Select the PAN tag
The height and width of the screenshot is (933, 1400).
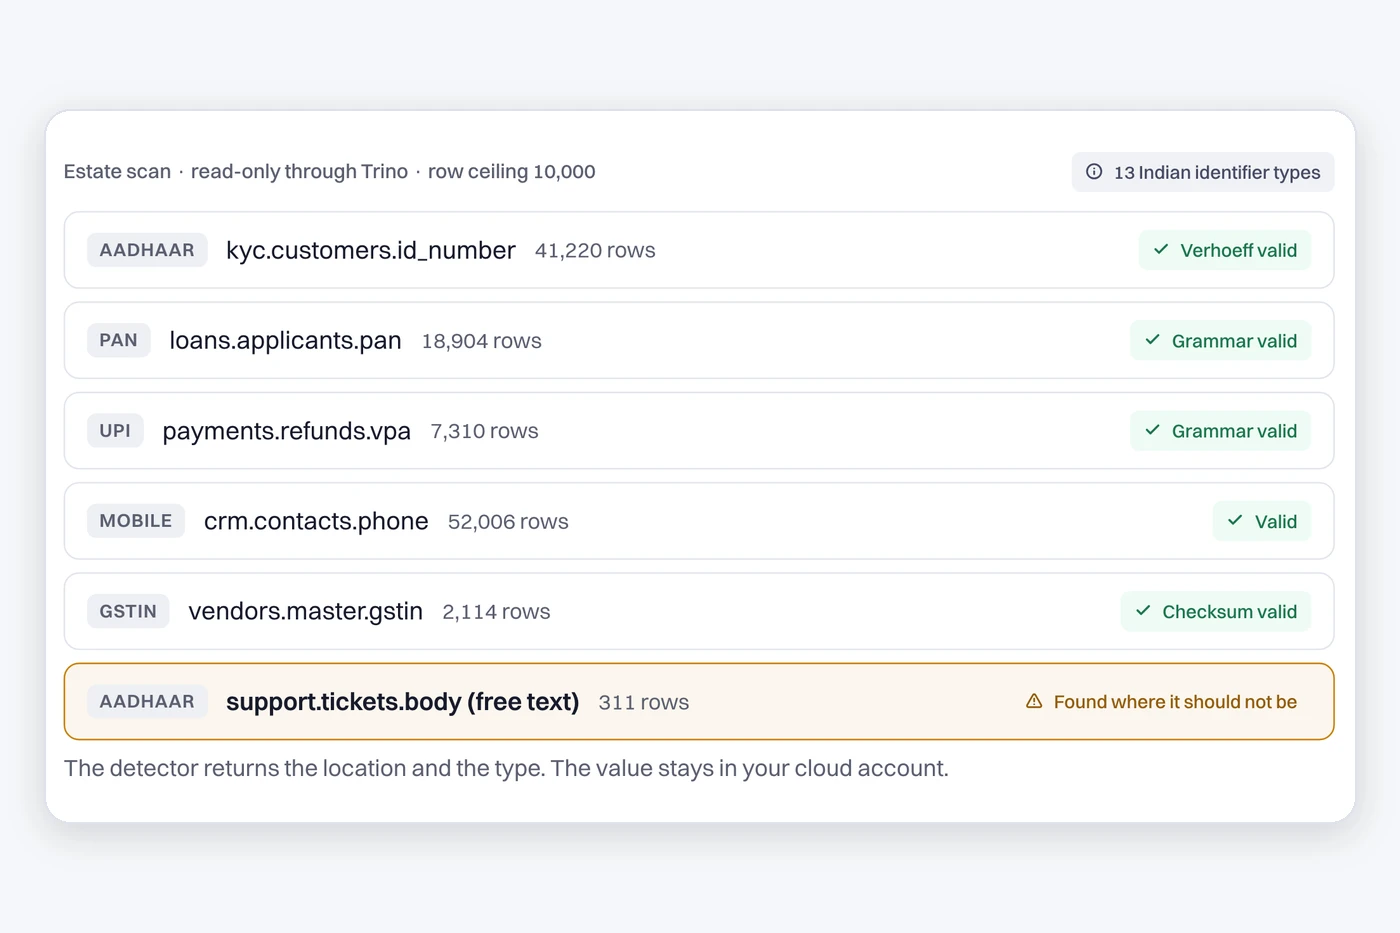click(118, 340)
